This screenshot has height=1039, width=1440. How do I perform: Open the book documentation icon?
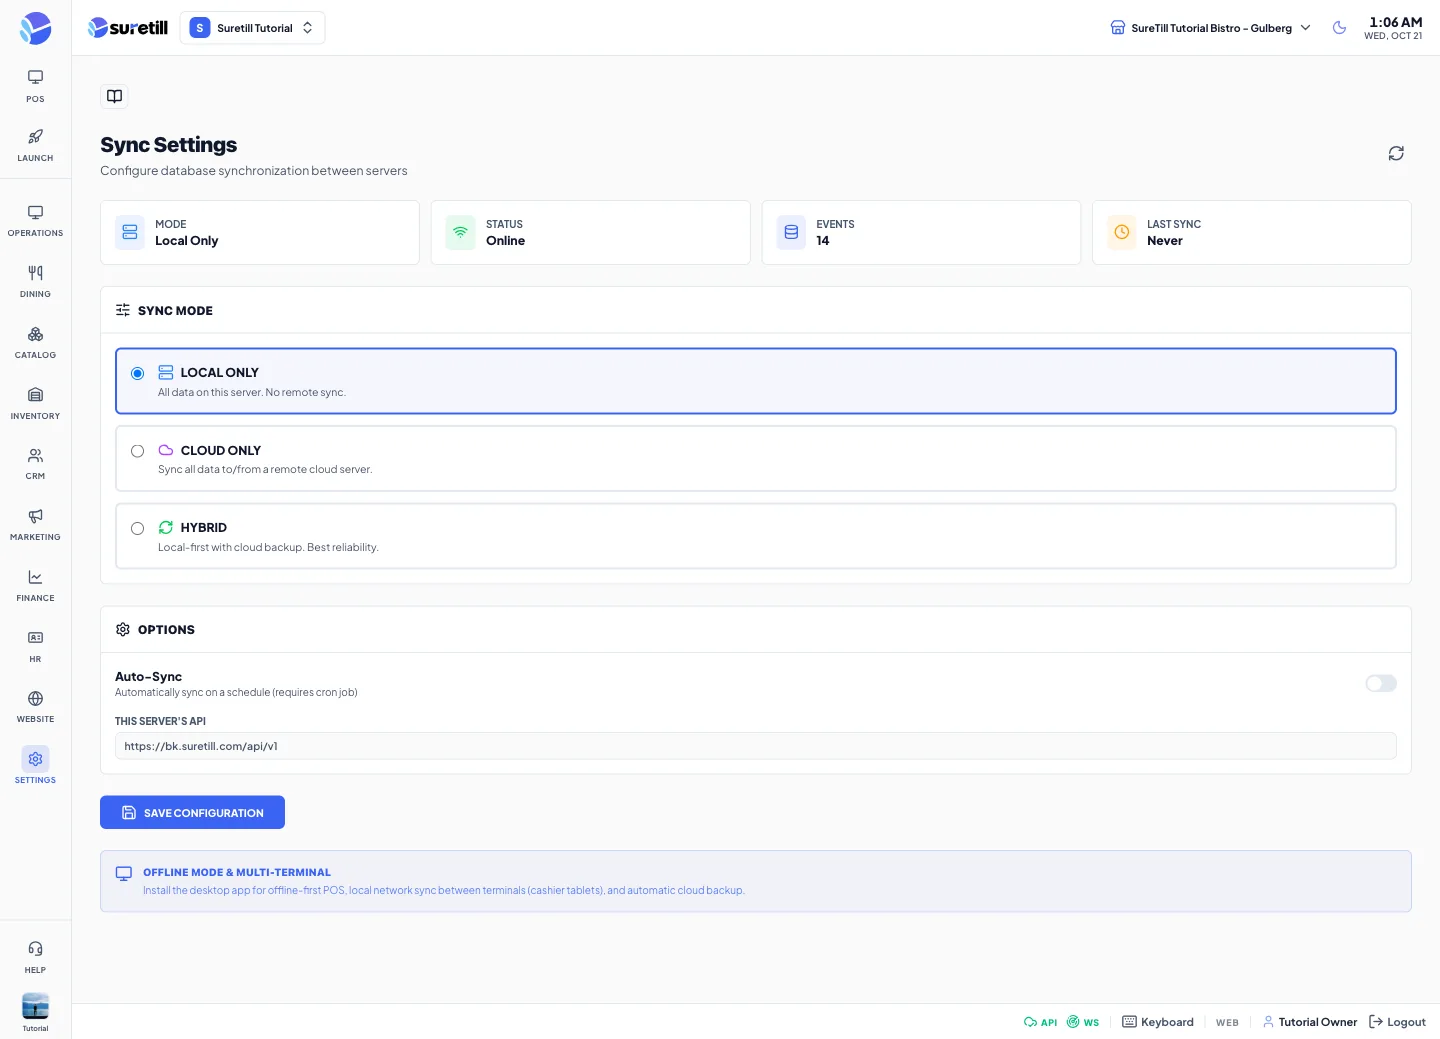pos(114,96)
